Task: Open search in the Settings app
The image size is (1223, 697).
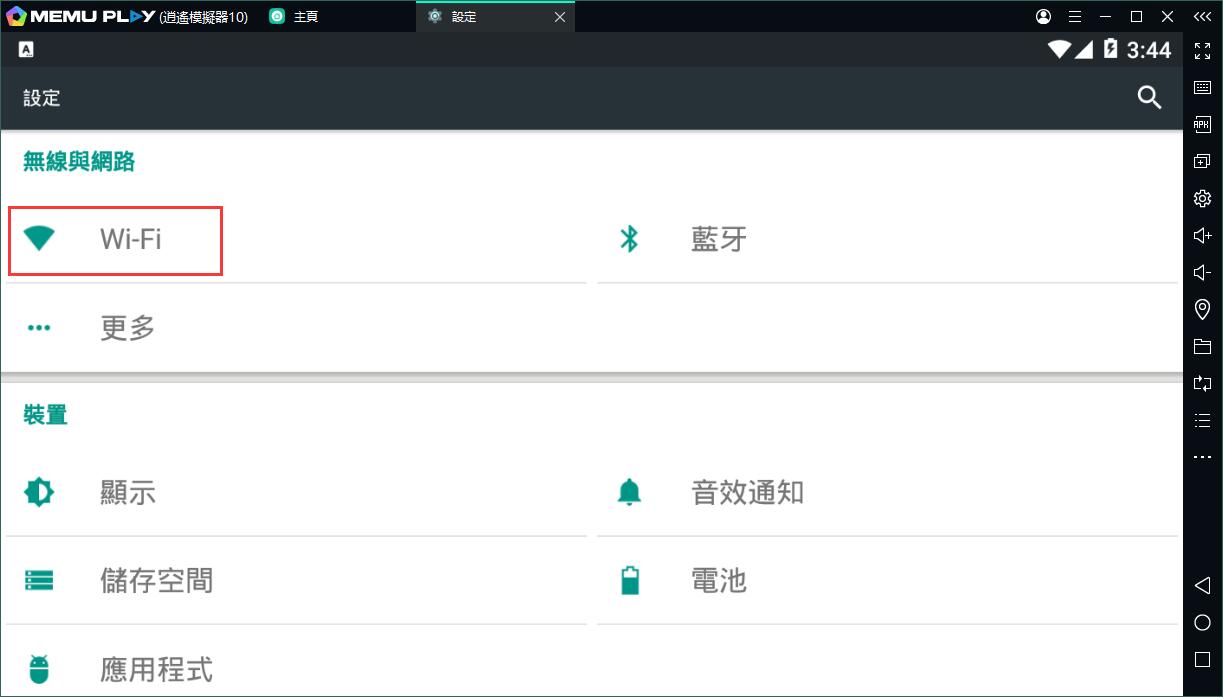Action: [1149, 97]
